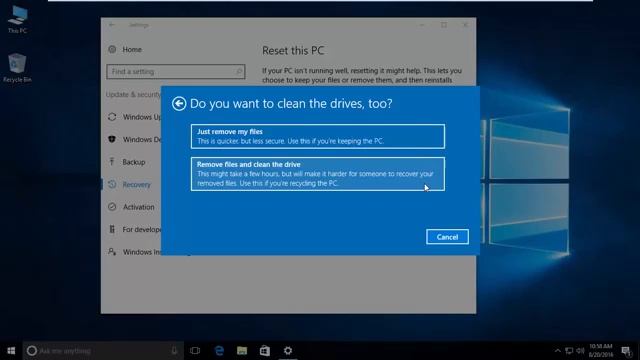
Task: Cancel the reset dialog
Action: [447, 237]
